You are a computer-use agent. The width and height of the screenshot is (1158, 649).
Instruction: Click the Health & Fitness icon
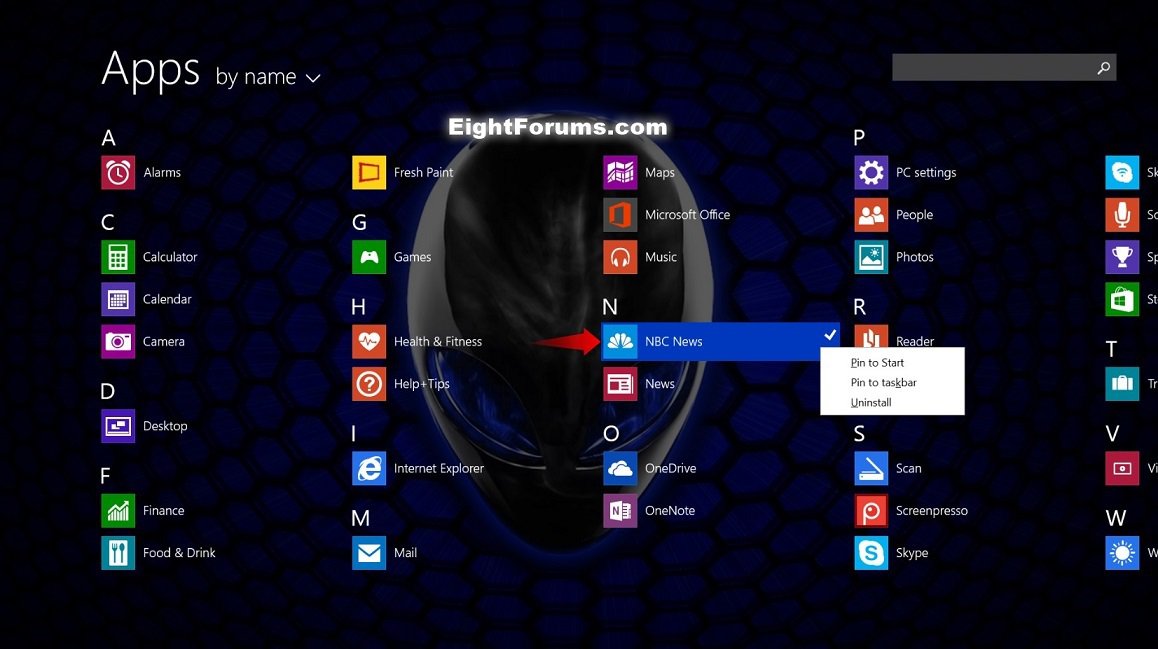pos(369,342)
